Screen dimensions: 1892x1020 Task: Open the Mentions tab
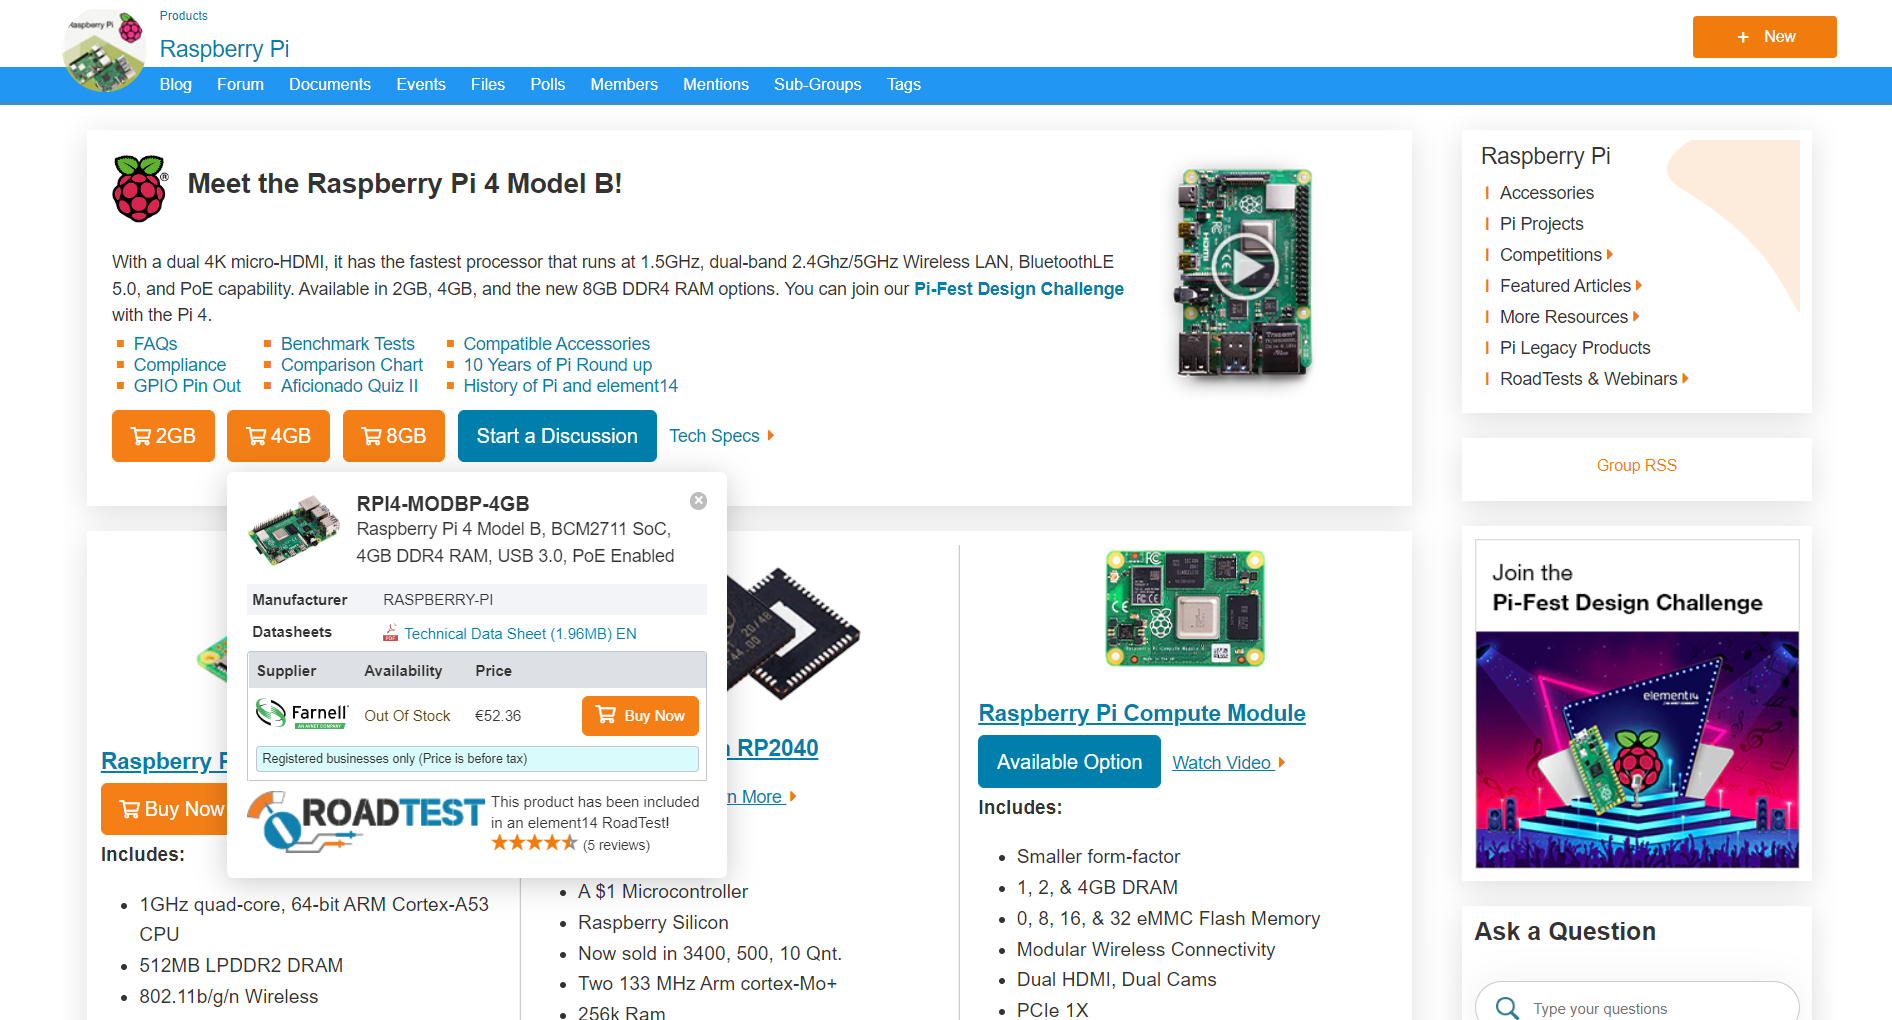[x=716, y=85]
